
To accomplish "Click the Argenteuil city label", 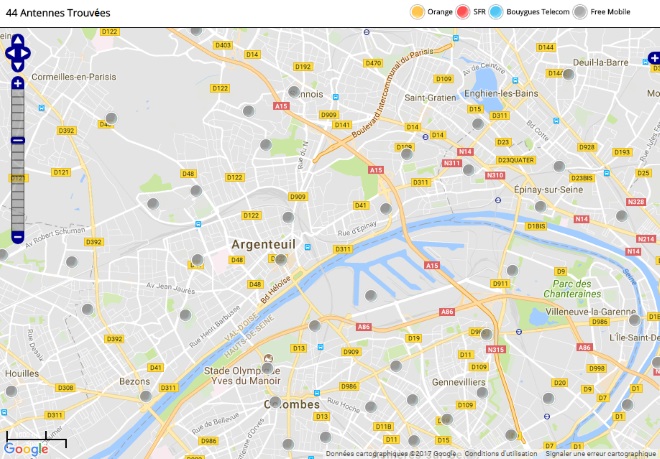I will (x=263, y=244).
